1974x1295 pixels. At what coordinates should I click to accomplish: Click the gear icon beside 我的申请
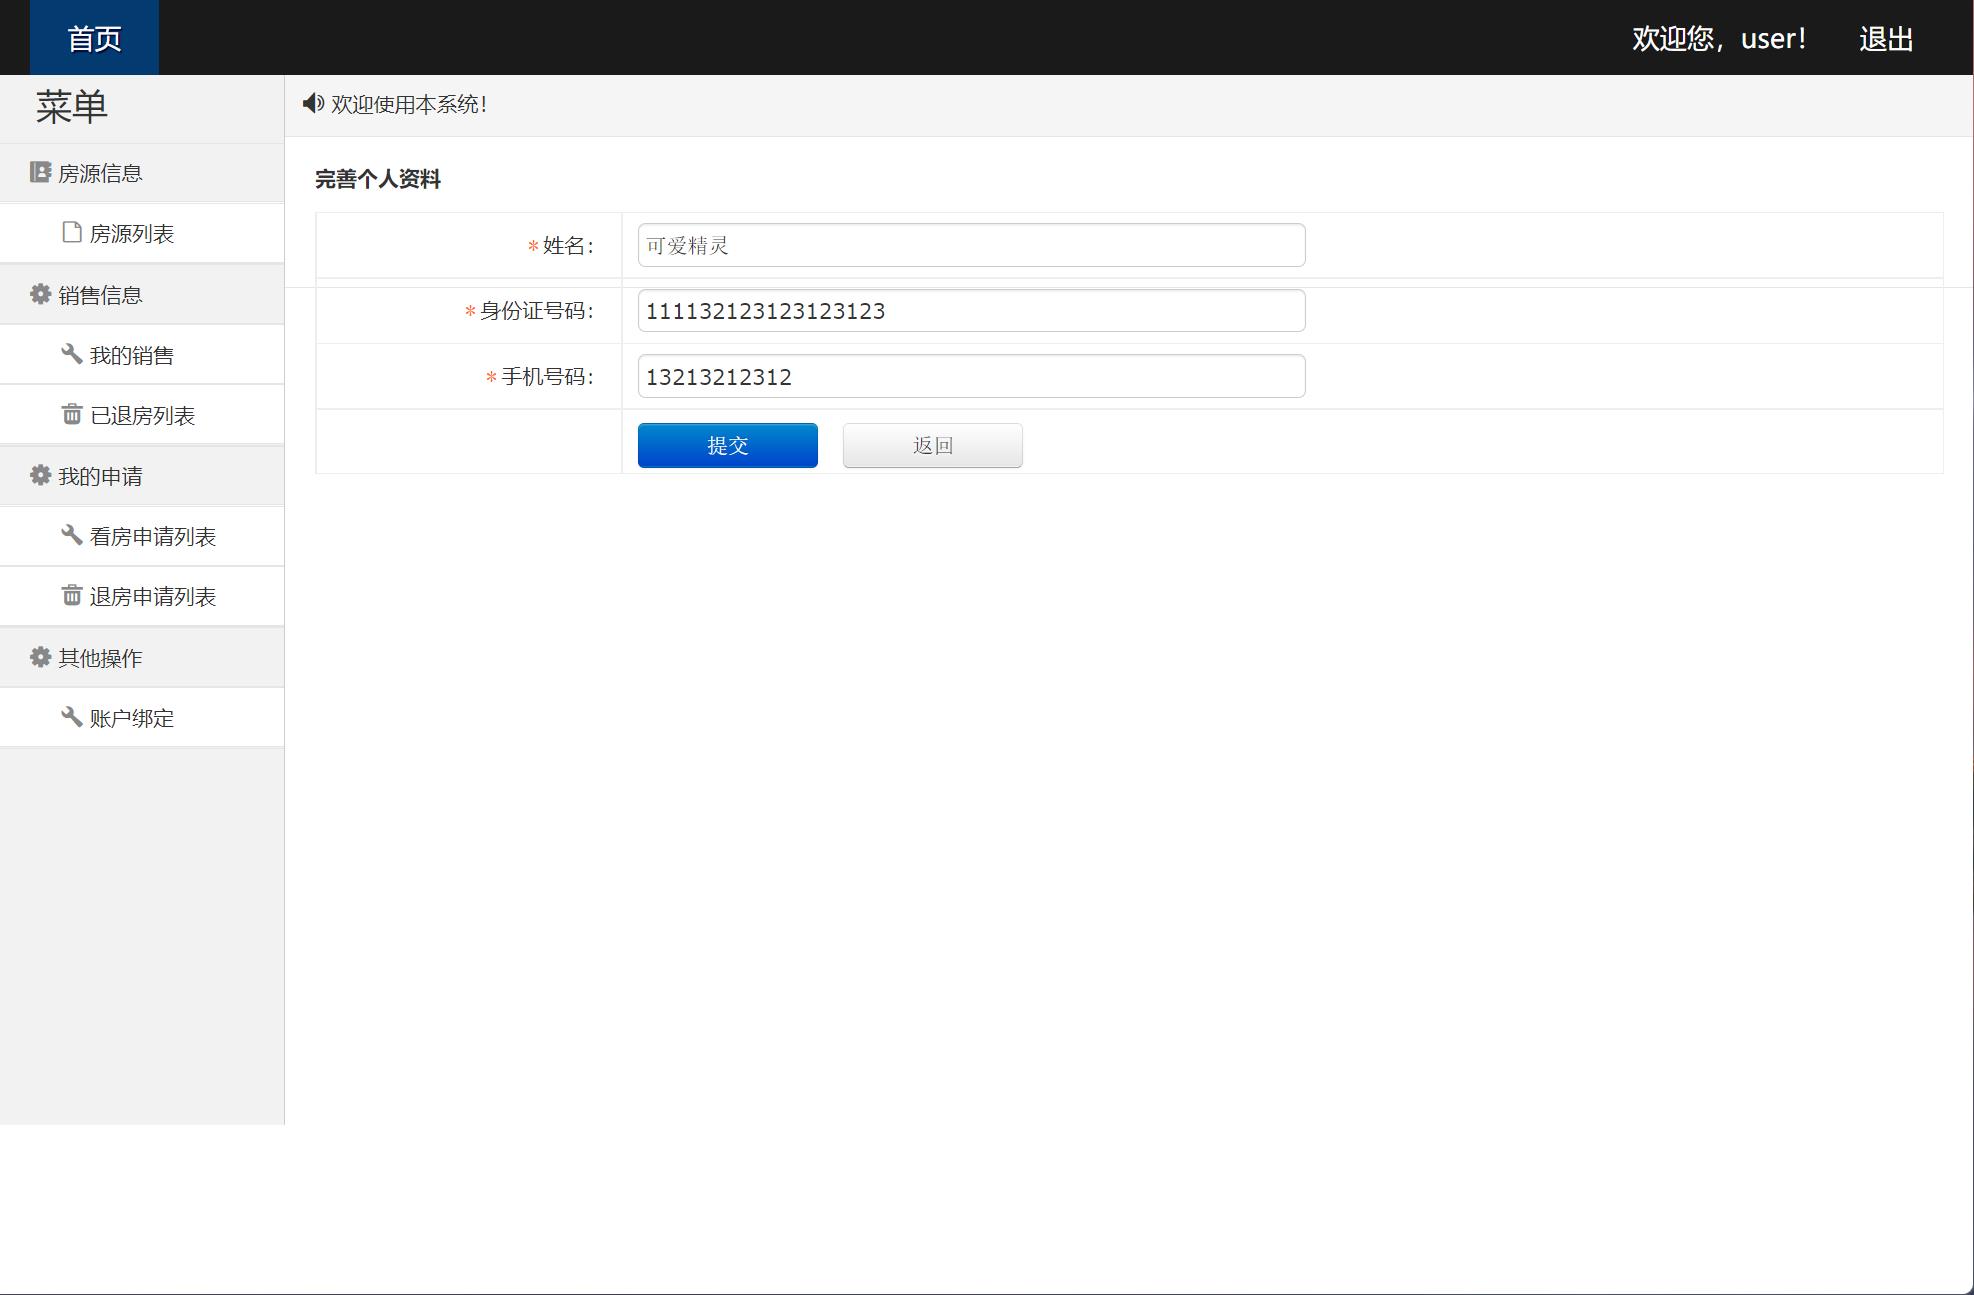(40, 475)
